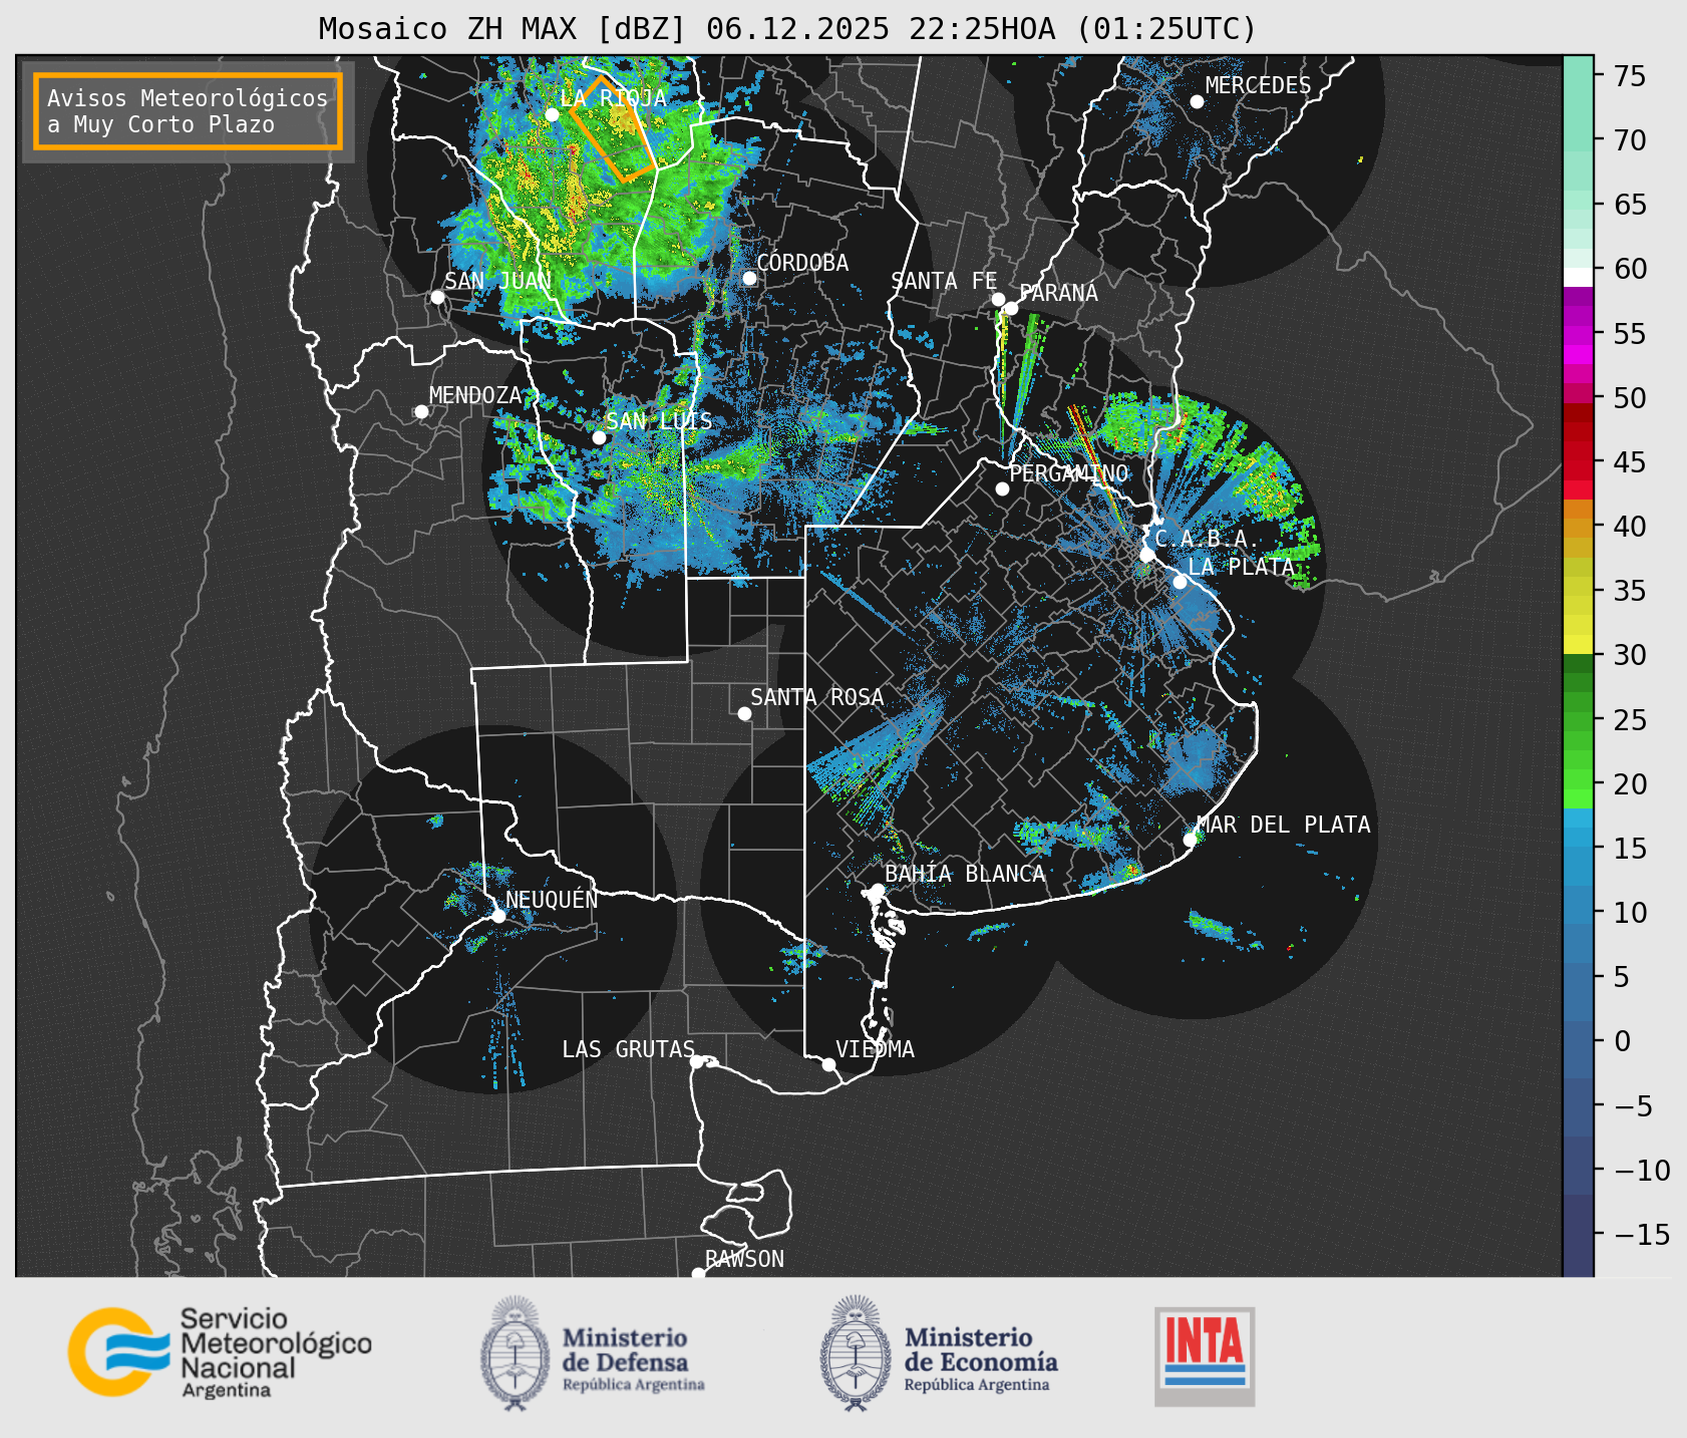
Task: Select the white marker dot for Las Grutas
Action: [697, 1061]
